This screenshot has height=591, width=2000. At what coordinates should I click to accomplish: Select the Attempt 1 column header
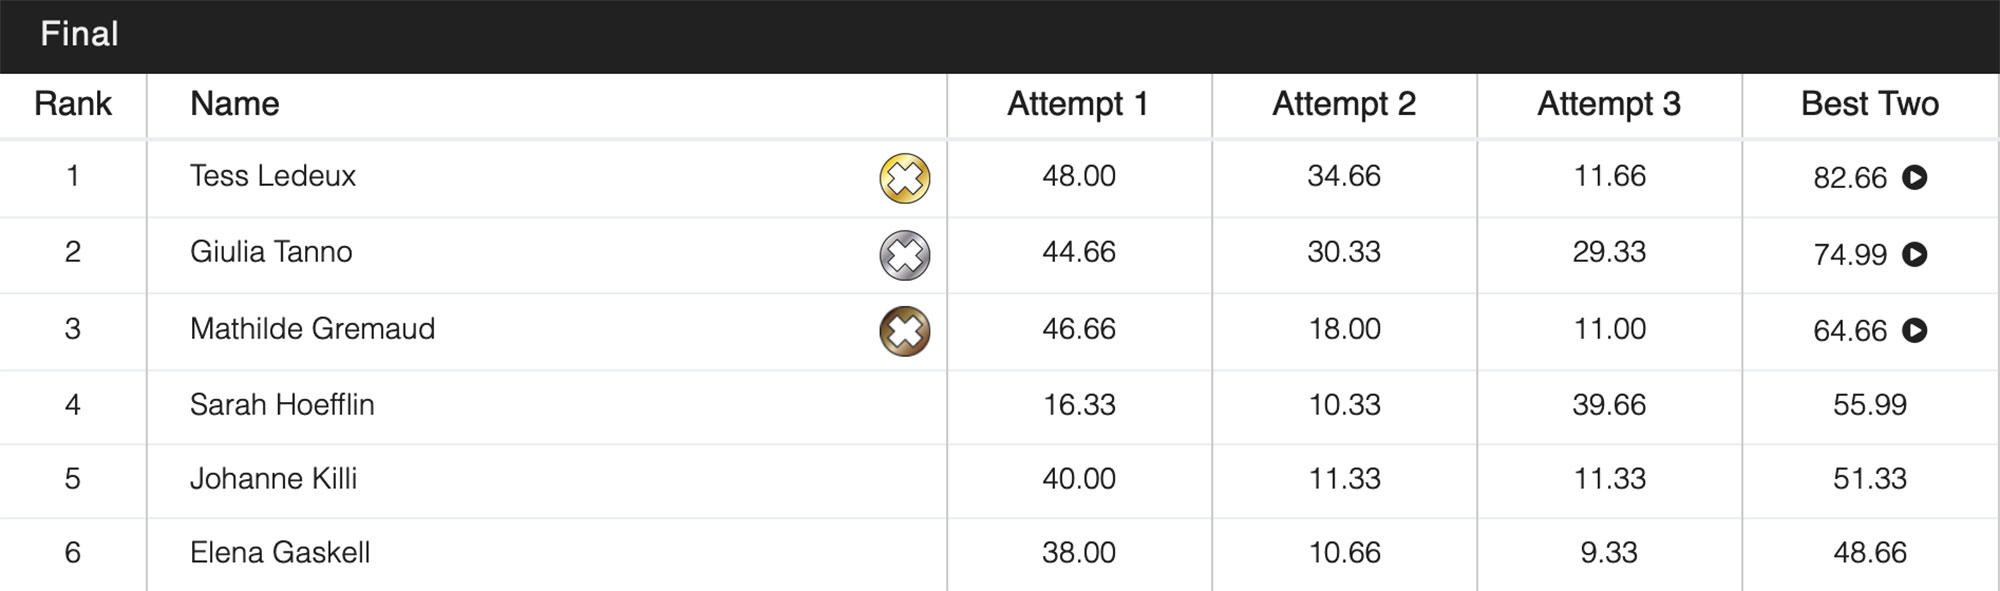coord(1078,104)
